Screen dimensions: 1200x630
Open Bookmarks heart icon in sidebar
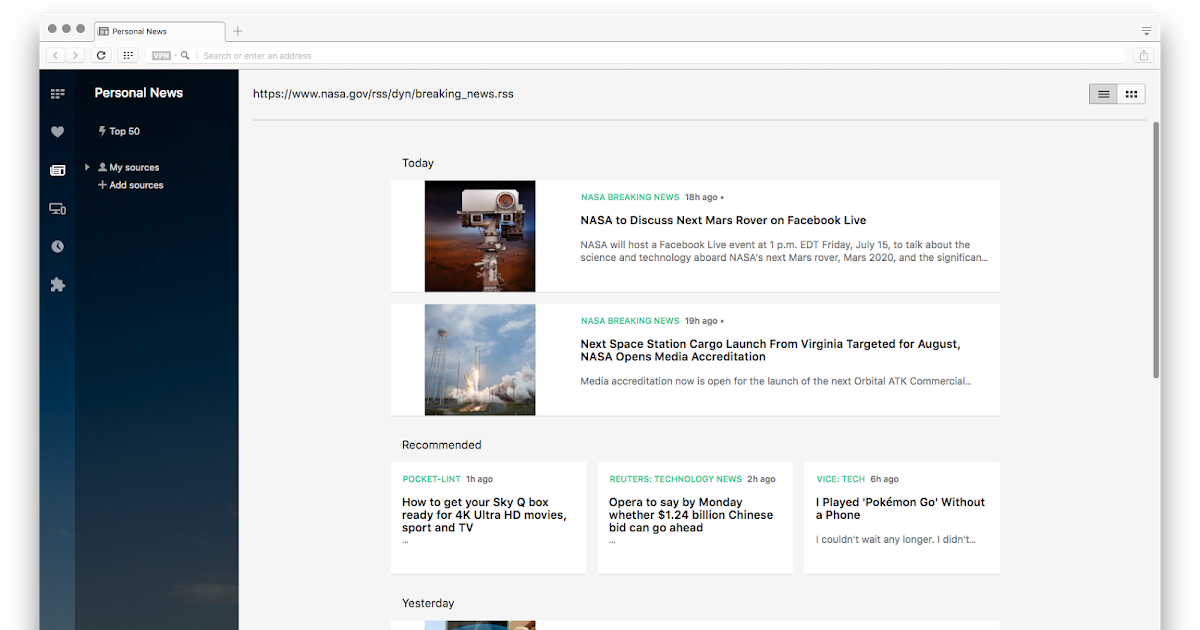tap(57, 132)
